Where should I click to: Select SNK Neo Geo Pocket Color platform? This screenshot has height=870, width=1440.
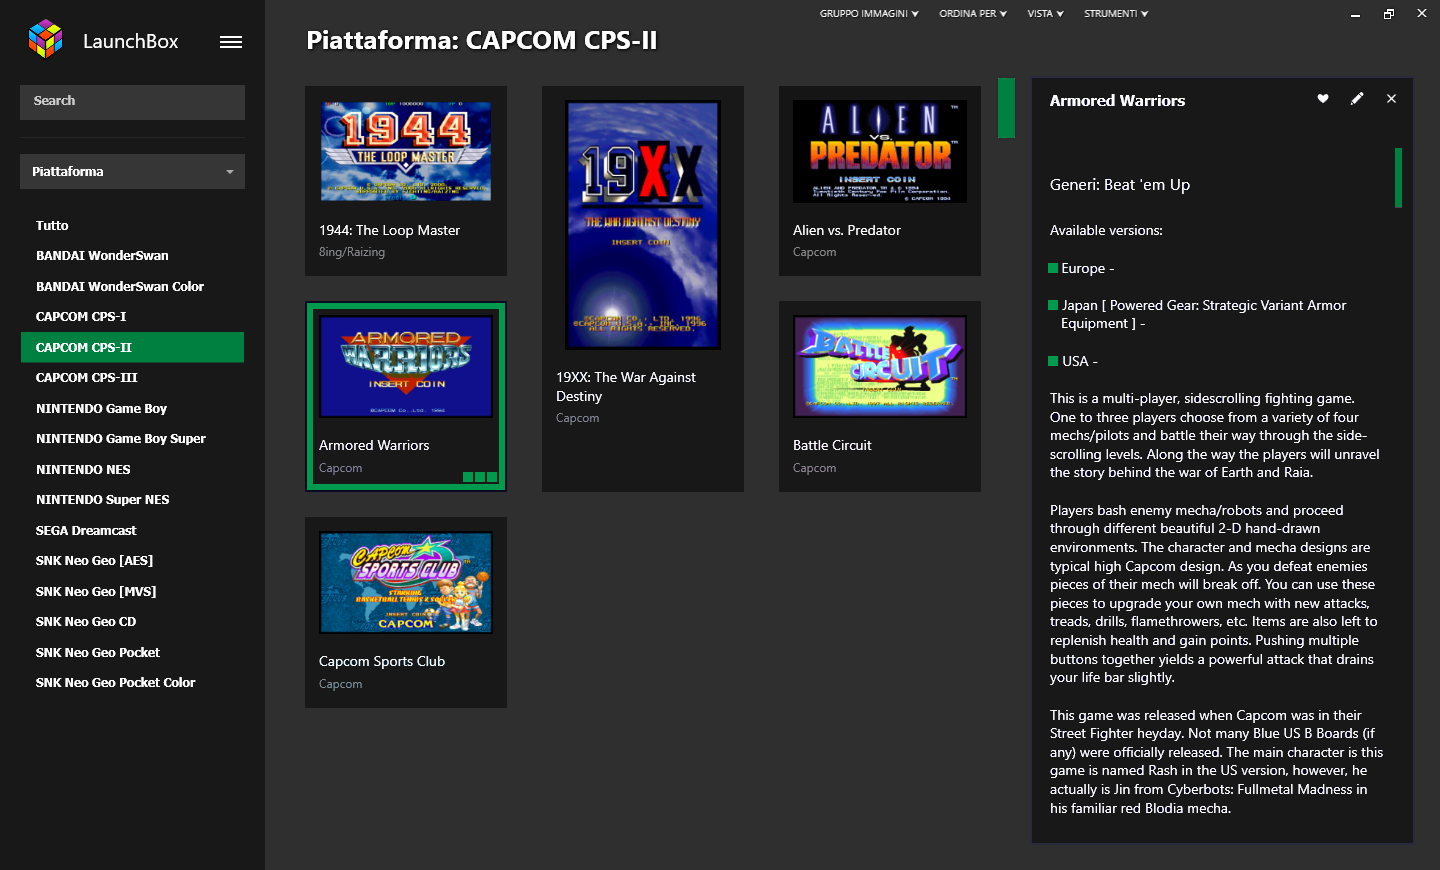coord(132,683)
